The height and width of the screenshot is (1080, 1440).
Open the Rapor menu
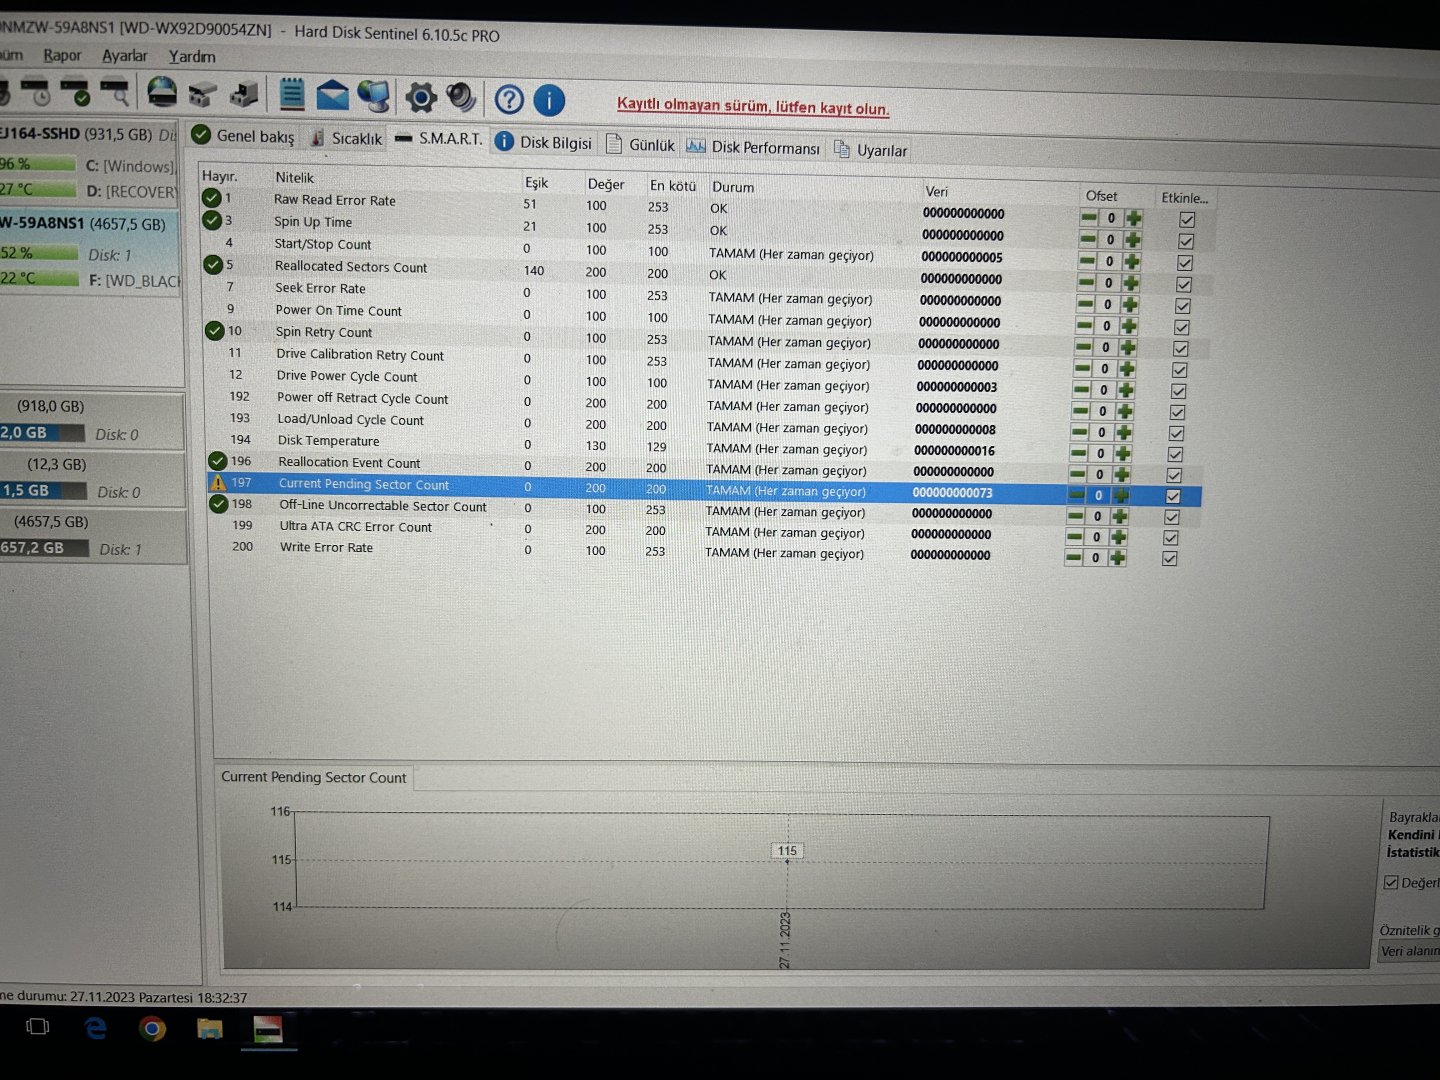tap(62, 55)
